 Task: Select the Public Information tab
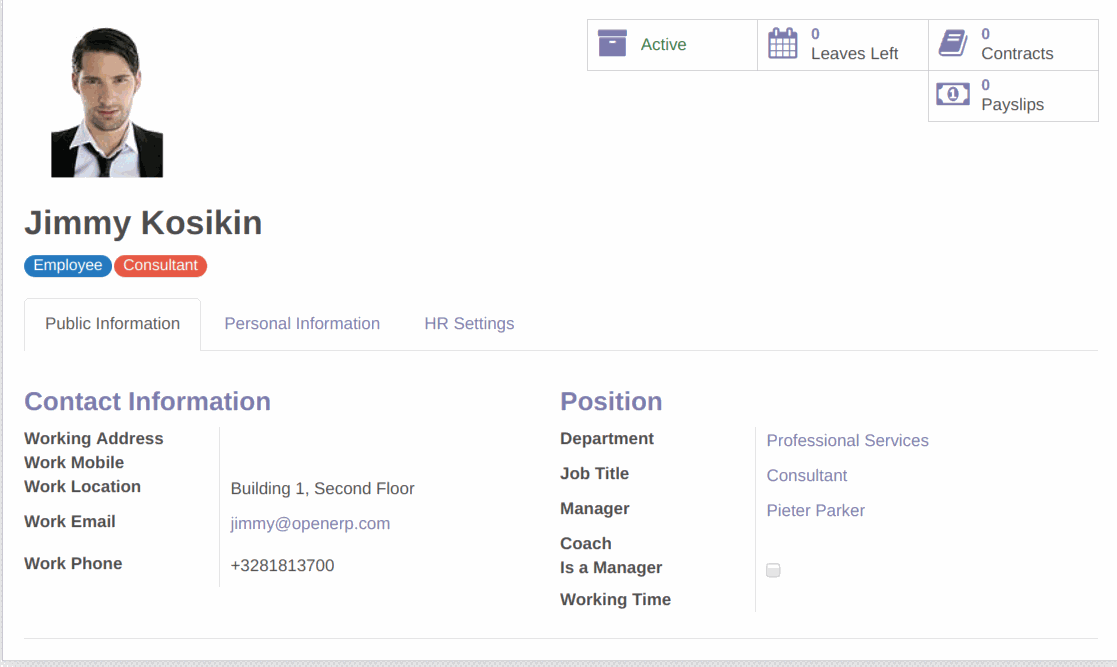[113, 324]
